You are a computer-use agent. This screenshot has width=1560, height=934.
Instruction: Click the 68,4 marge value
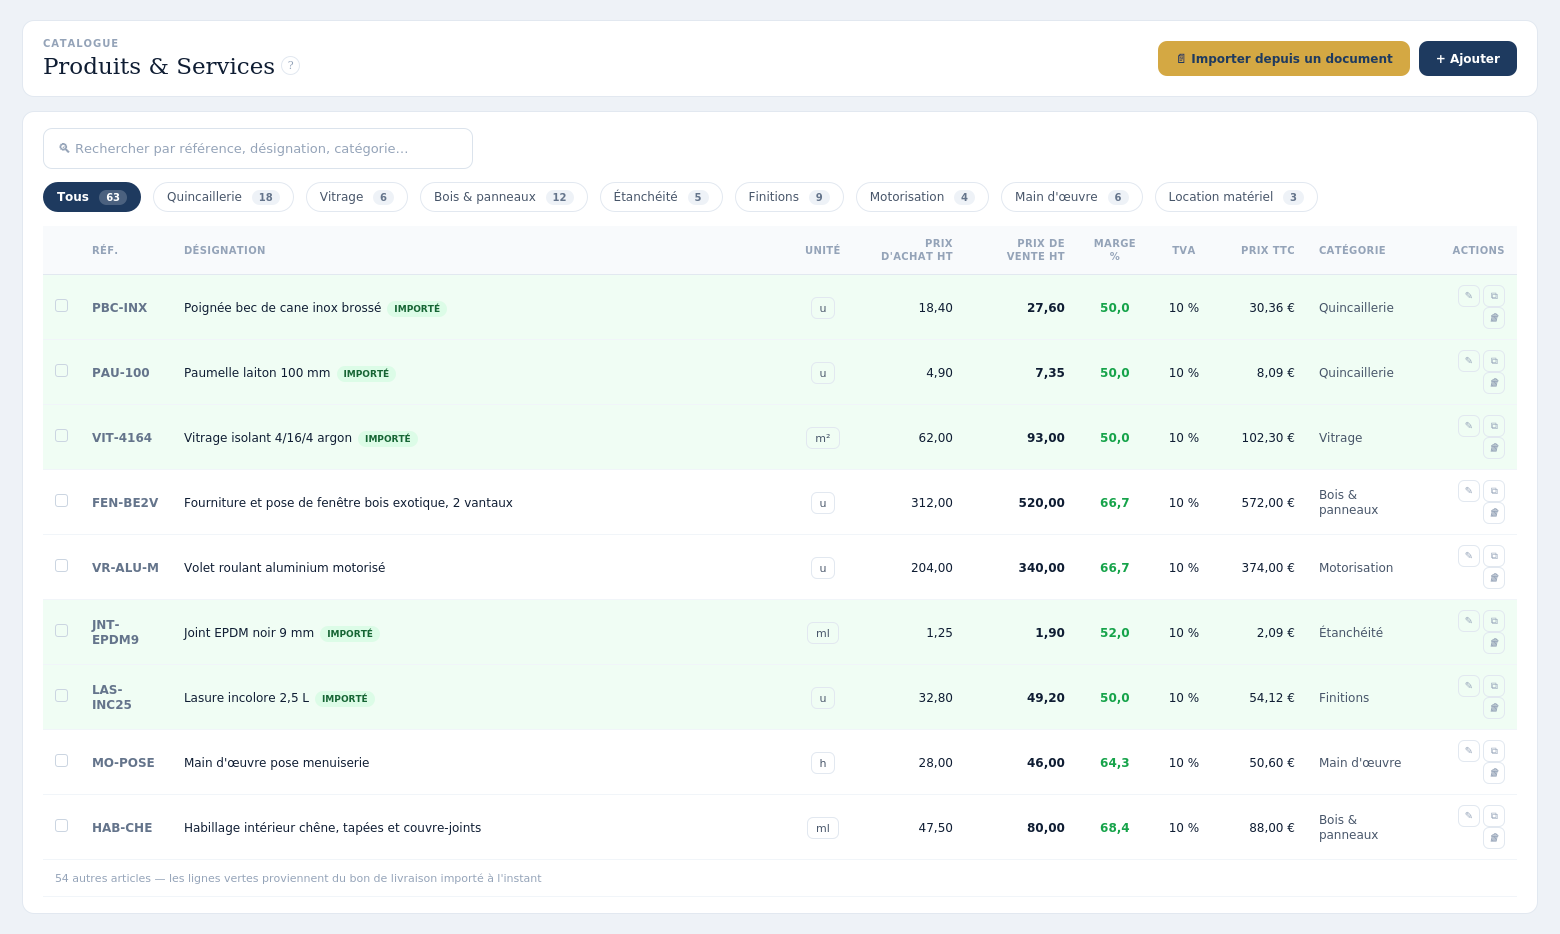[1114, 828]
